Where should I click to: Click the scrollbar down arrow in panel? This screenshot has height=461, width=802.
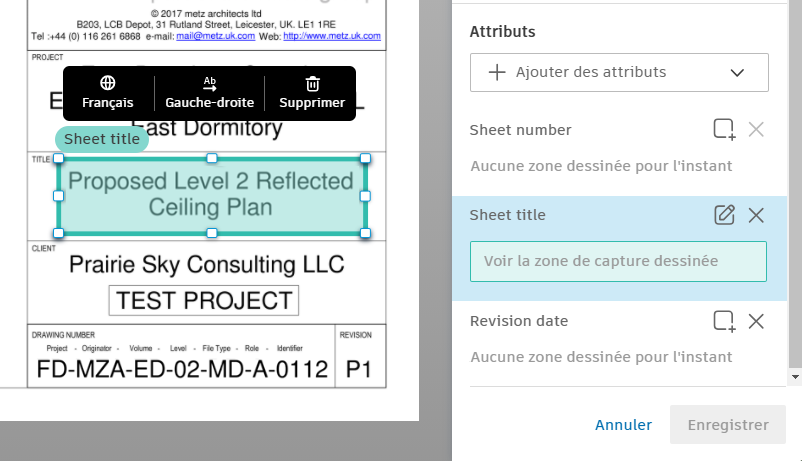[795, 377]
